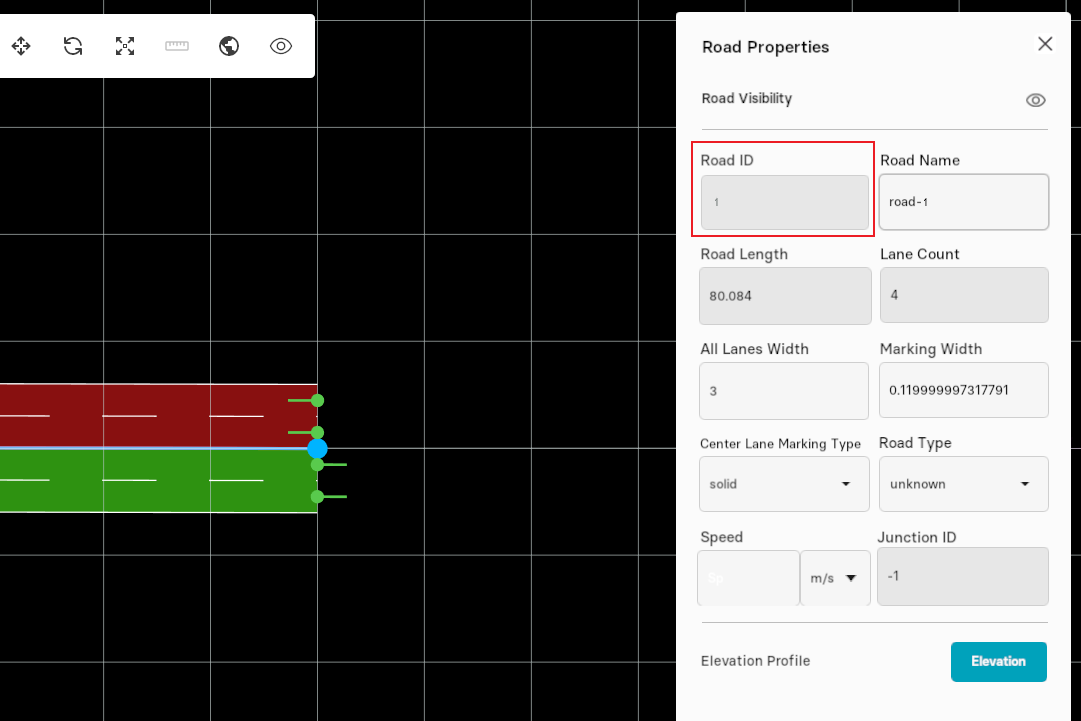Viewport: 1081px width, 721px height.
Task: Click the Road Name input field
Action: pos(963,202)
